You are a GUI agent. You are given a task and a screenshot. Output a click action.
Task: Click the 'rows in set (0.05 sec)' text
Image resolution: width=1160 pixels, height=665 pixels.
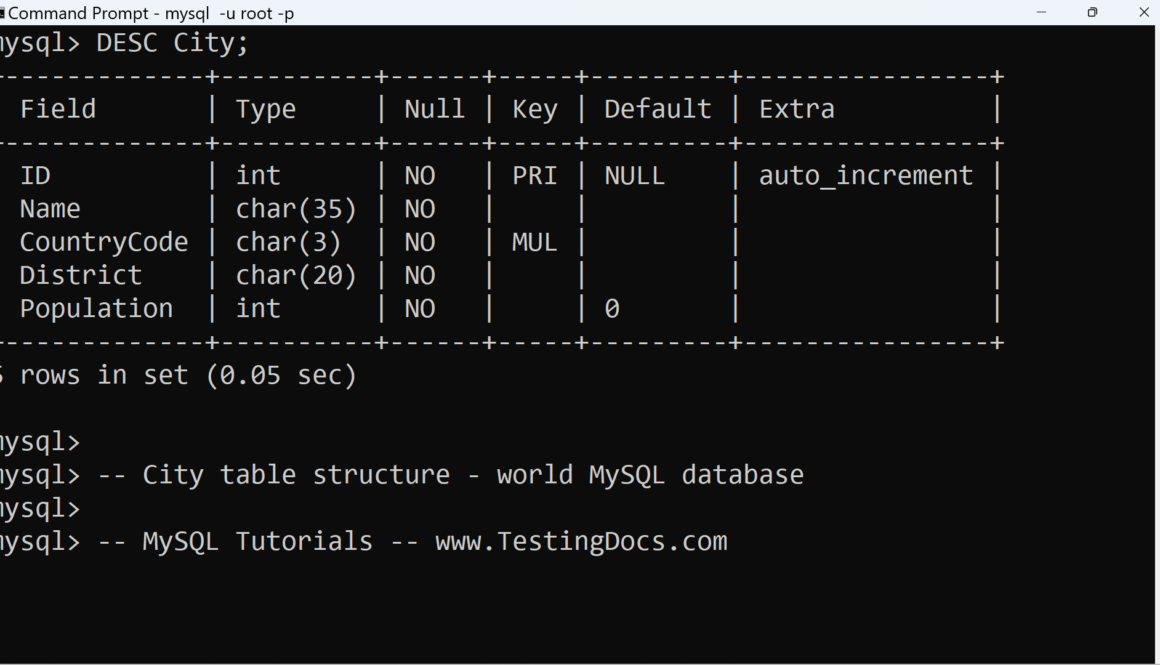pyautogui.click(x=188, y=375)
